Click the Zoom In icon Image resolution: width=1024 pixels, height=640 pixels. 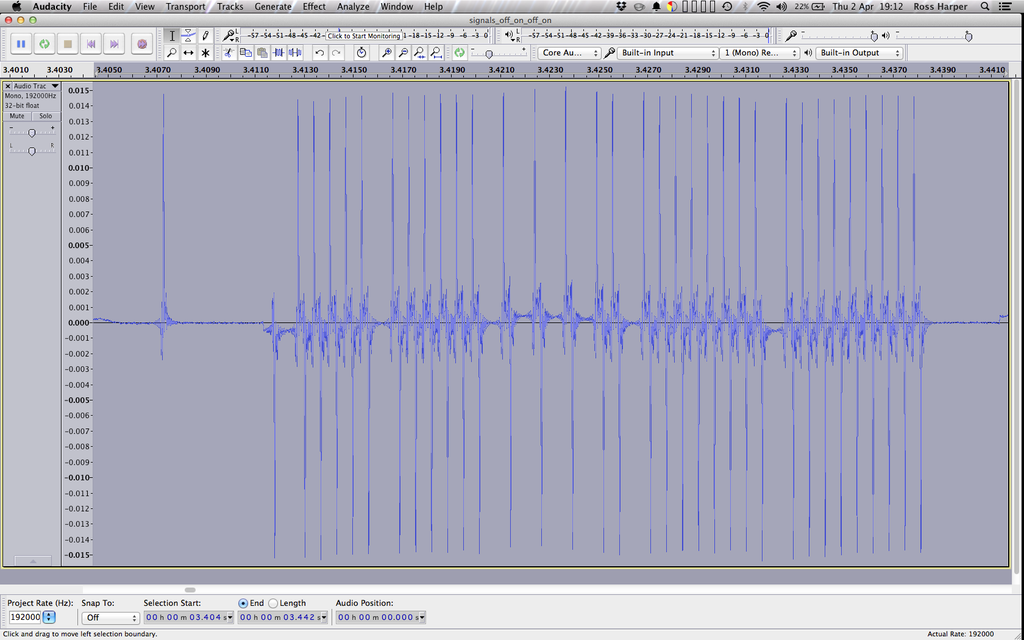(x=387, y=53)
